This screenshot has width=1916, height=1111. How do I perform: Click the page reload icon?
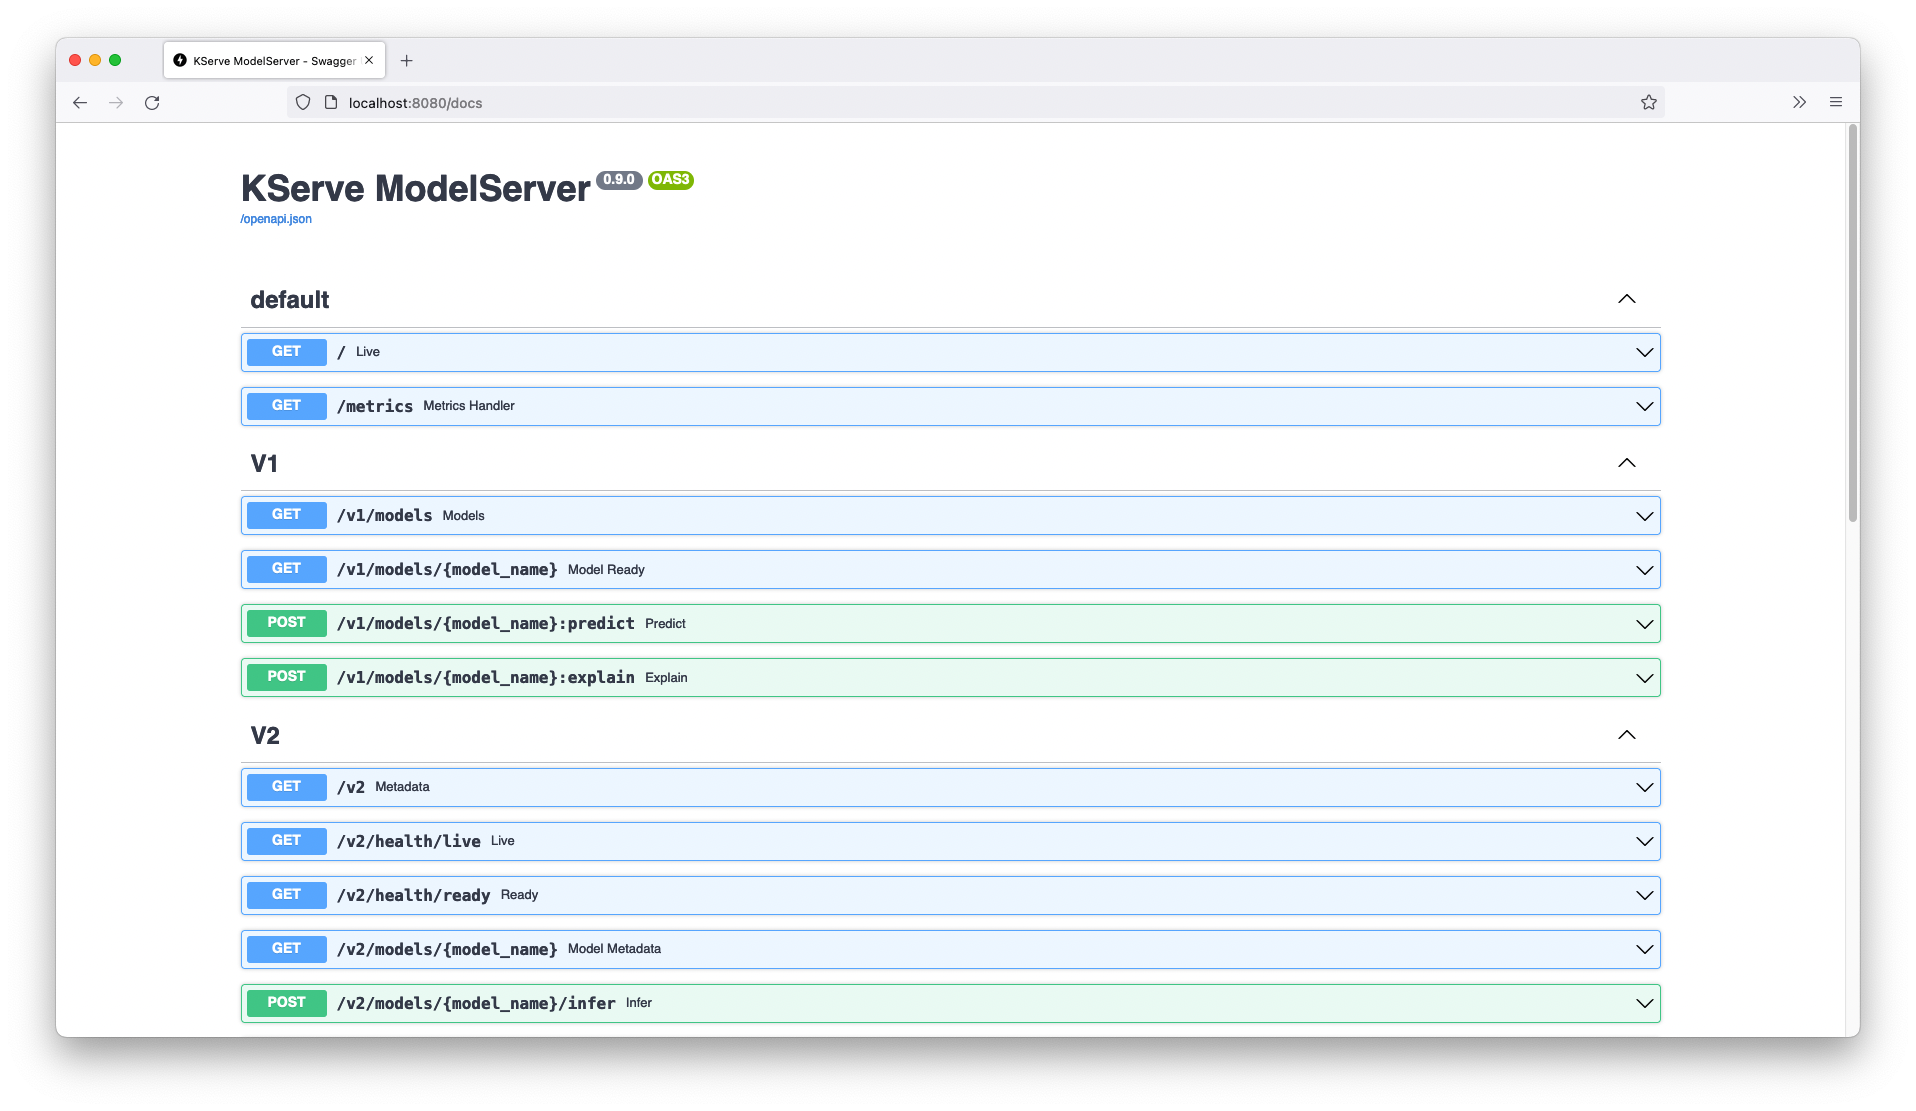coord(152,102)
